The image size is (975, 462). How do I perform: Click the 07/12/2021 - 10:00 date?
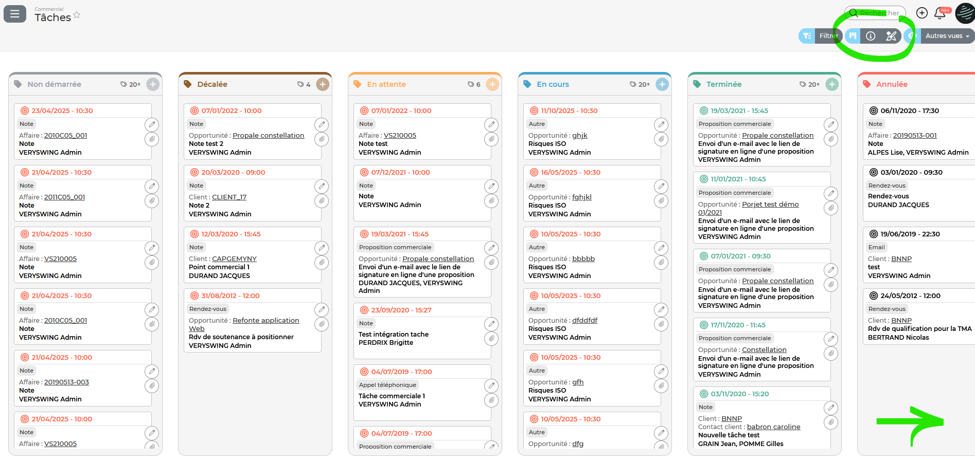click(401, 172)
